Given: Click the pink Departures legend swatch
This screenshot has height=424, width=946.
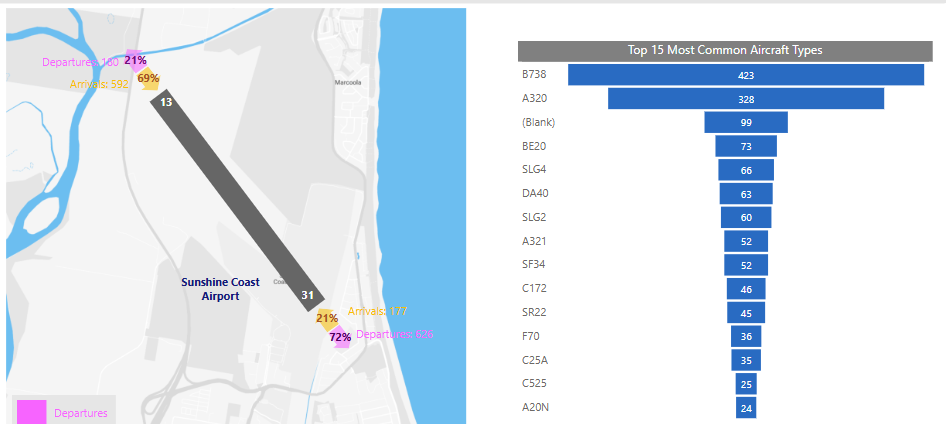Looking at the screenshot, I should (31, 412).
